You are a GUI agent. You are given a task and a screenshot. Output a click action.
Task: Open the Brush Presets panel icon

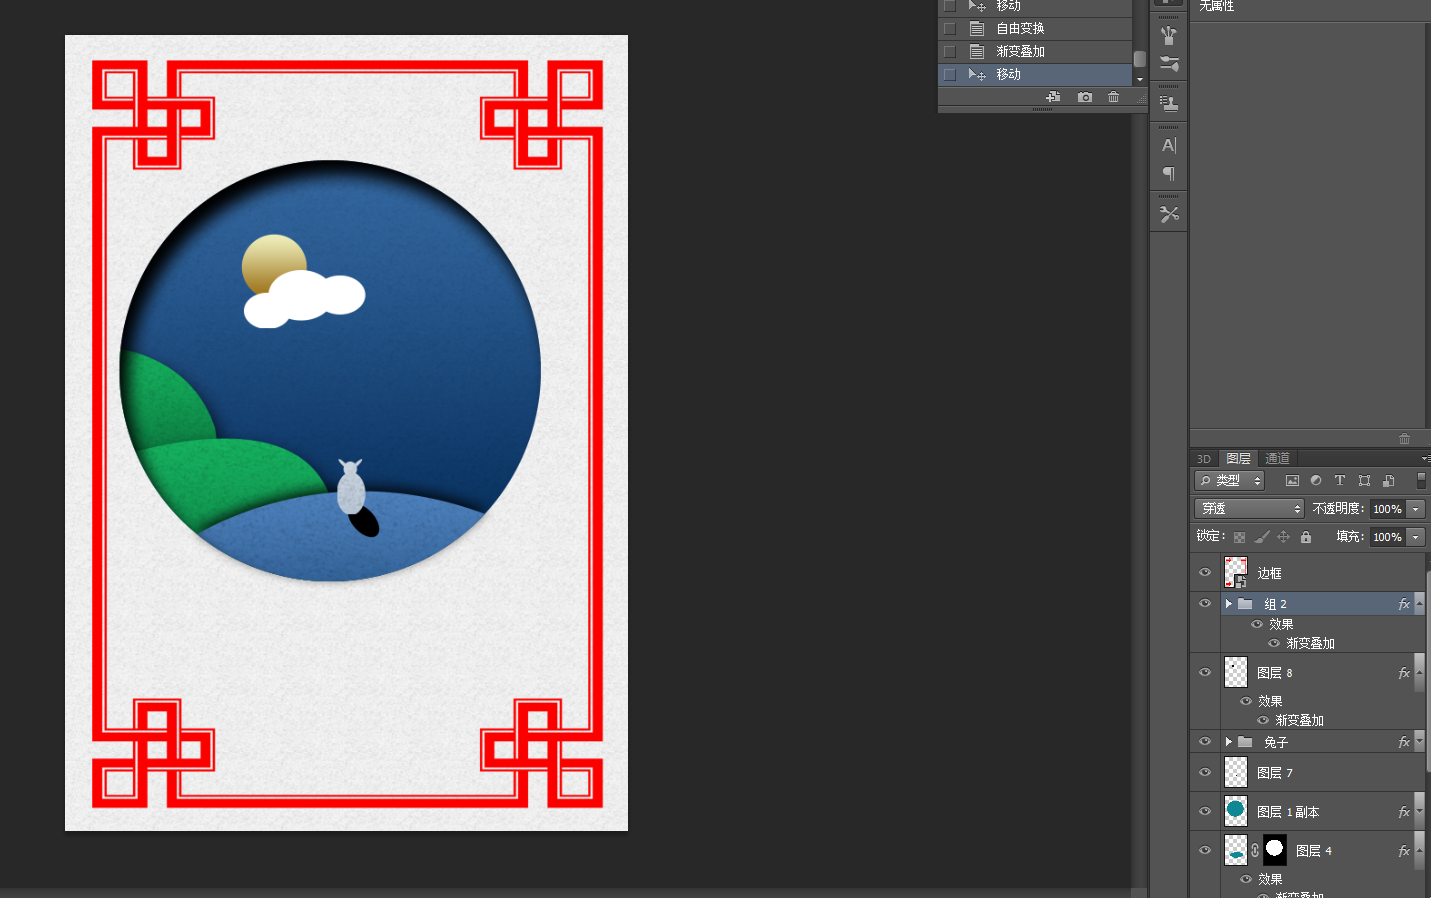[1169, 64]
